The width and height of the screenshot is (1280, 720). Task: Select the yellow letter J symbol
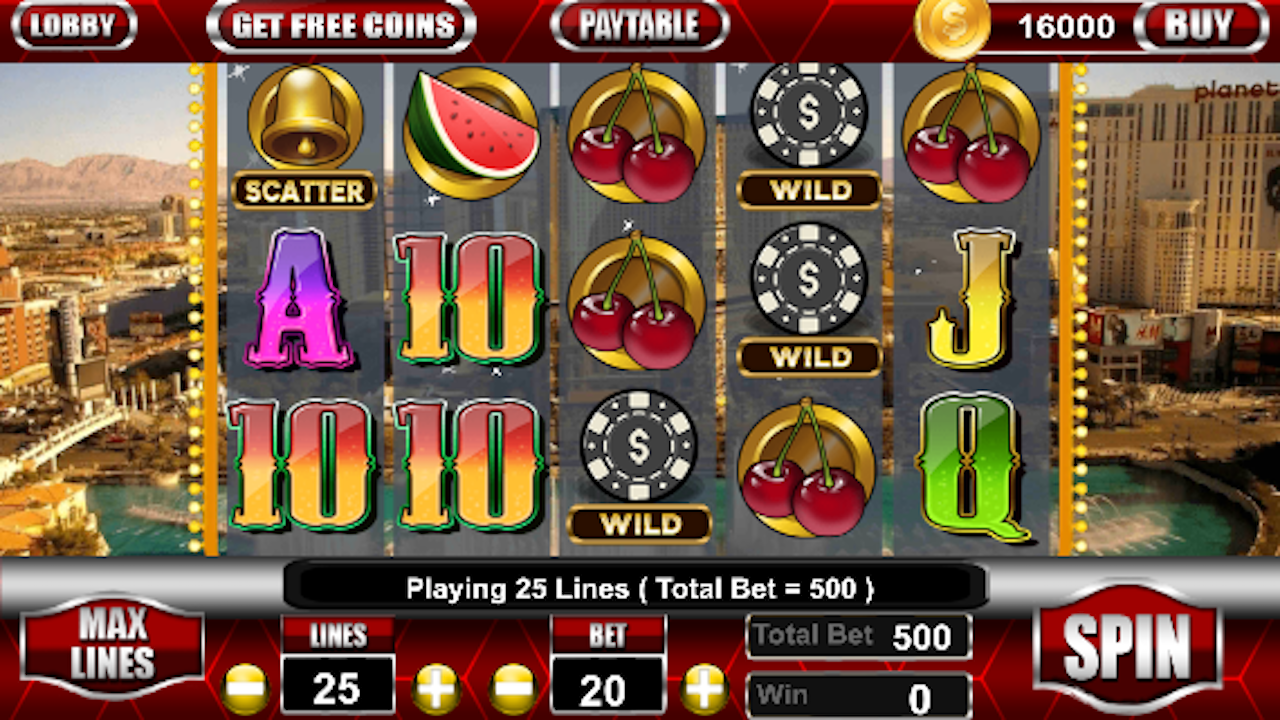tap(971, 298)
